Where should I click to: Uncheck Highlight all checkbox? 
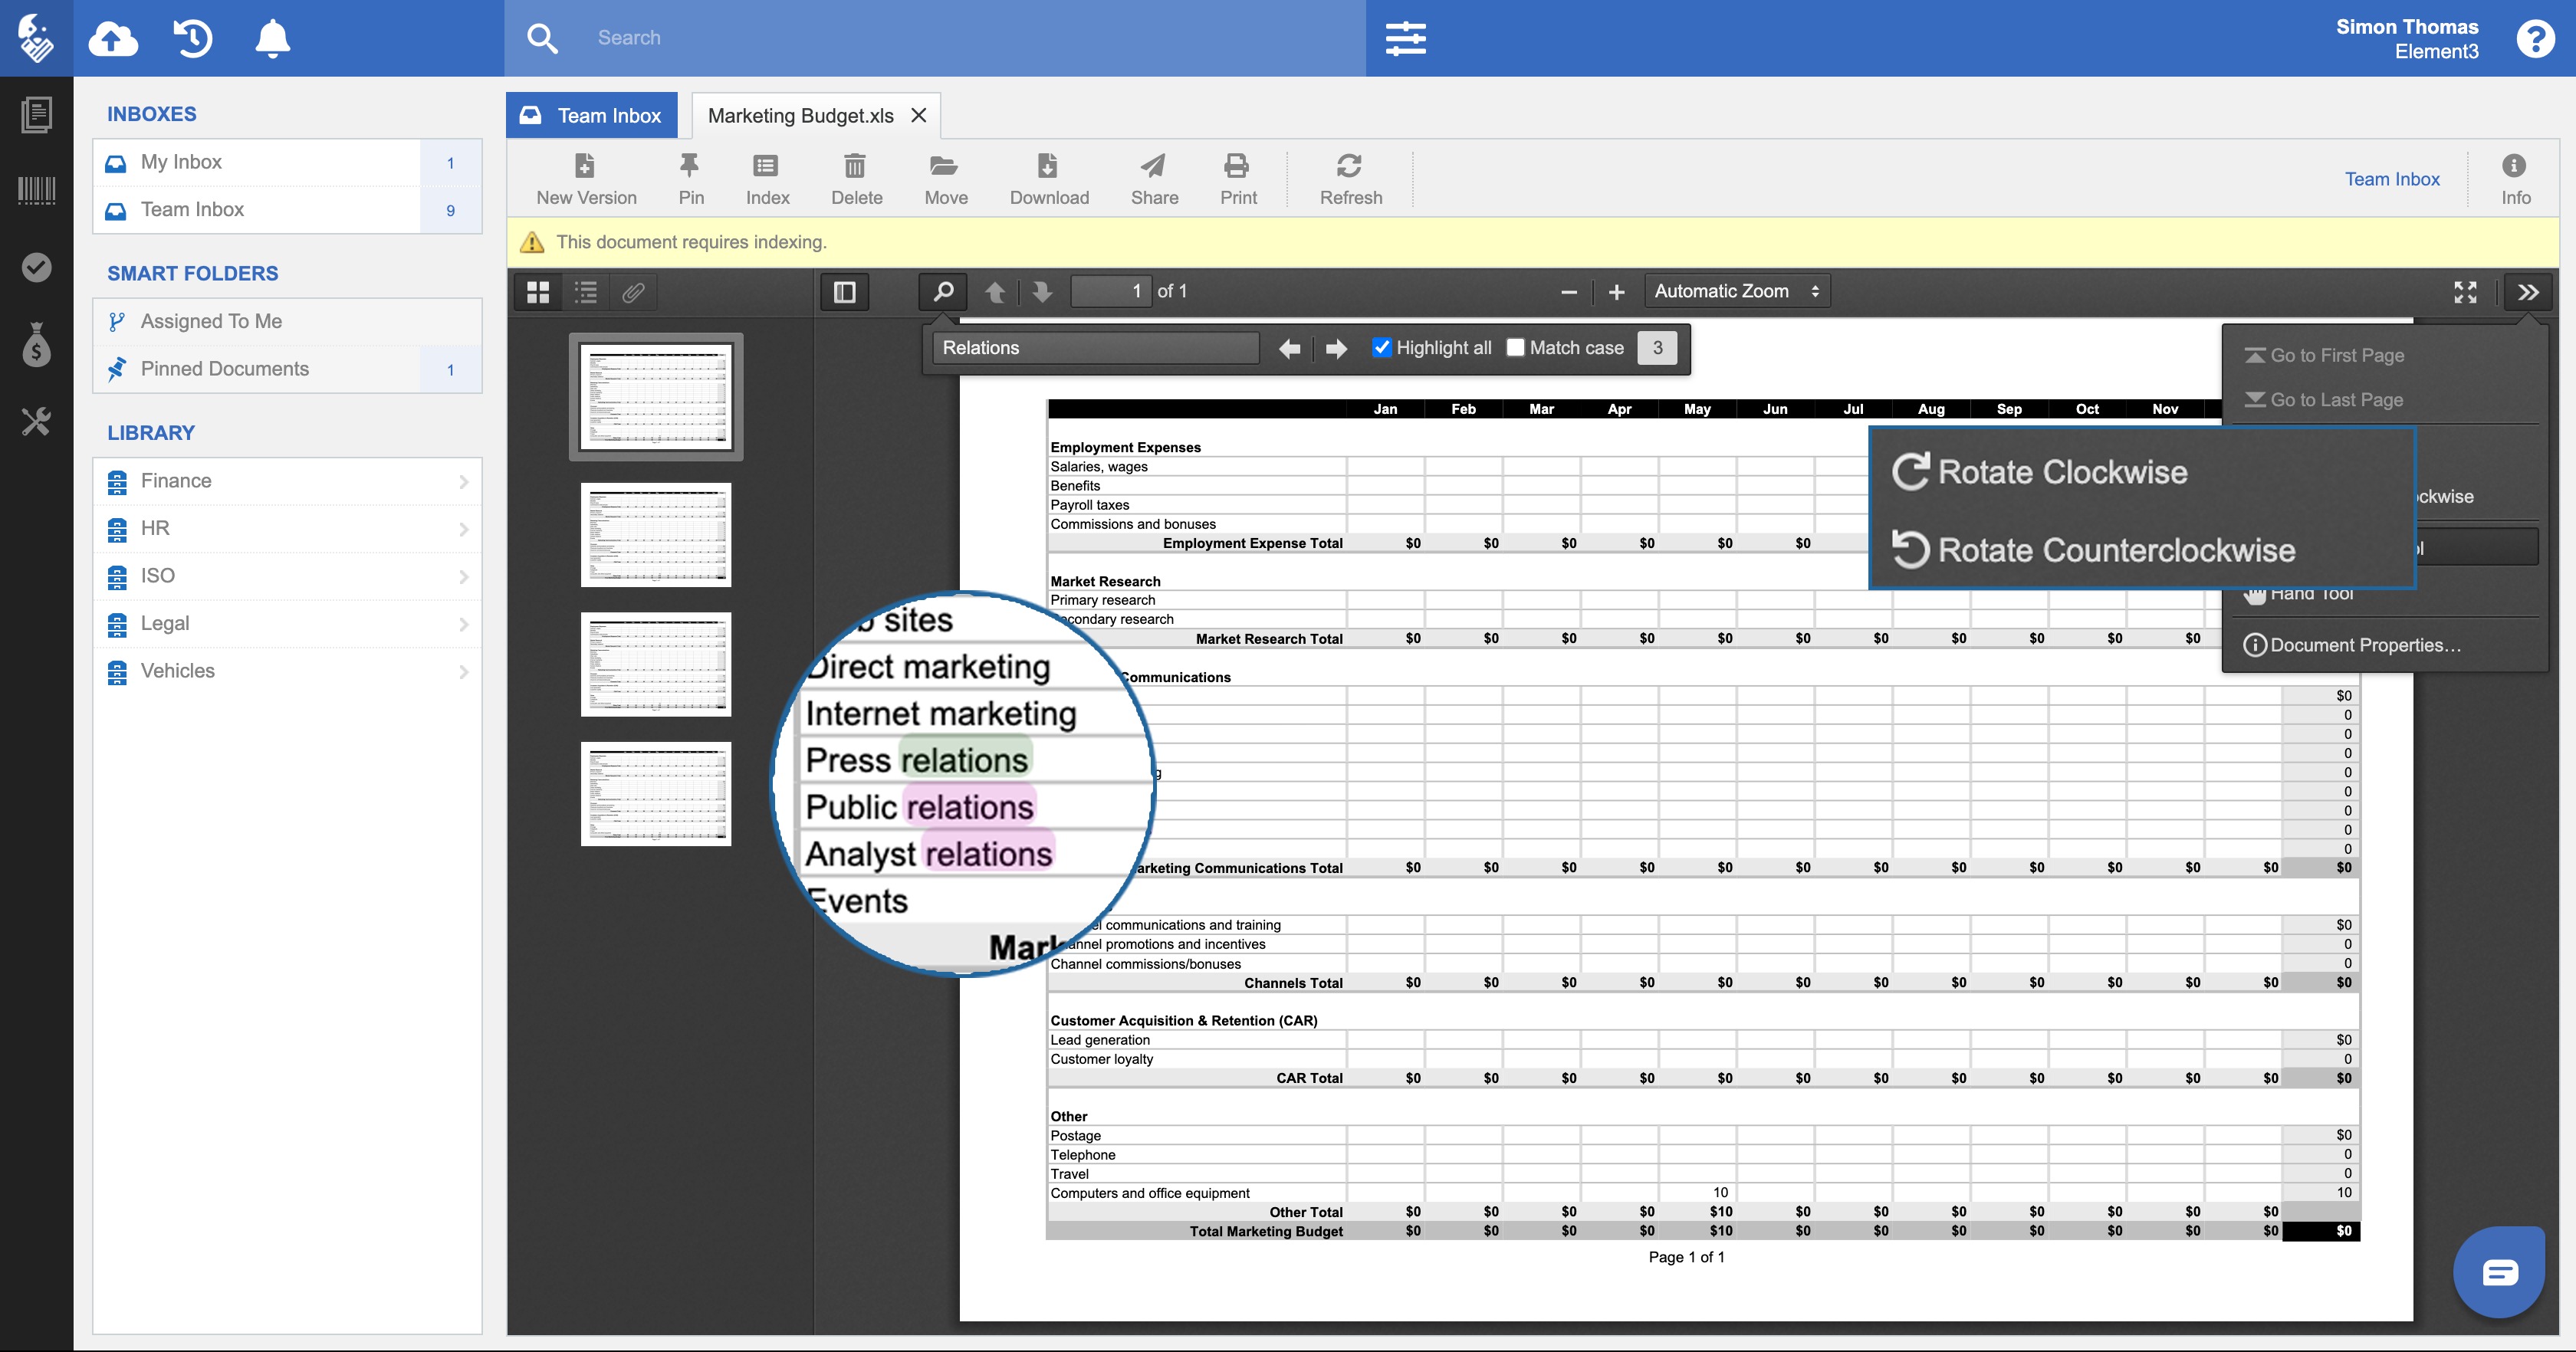[1381, 347]
